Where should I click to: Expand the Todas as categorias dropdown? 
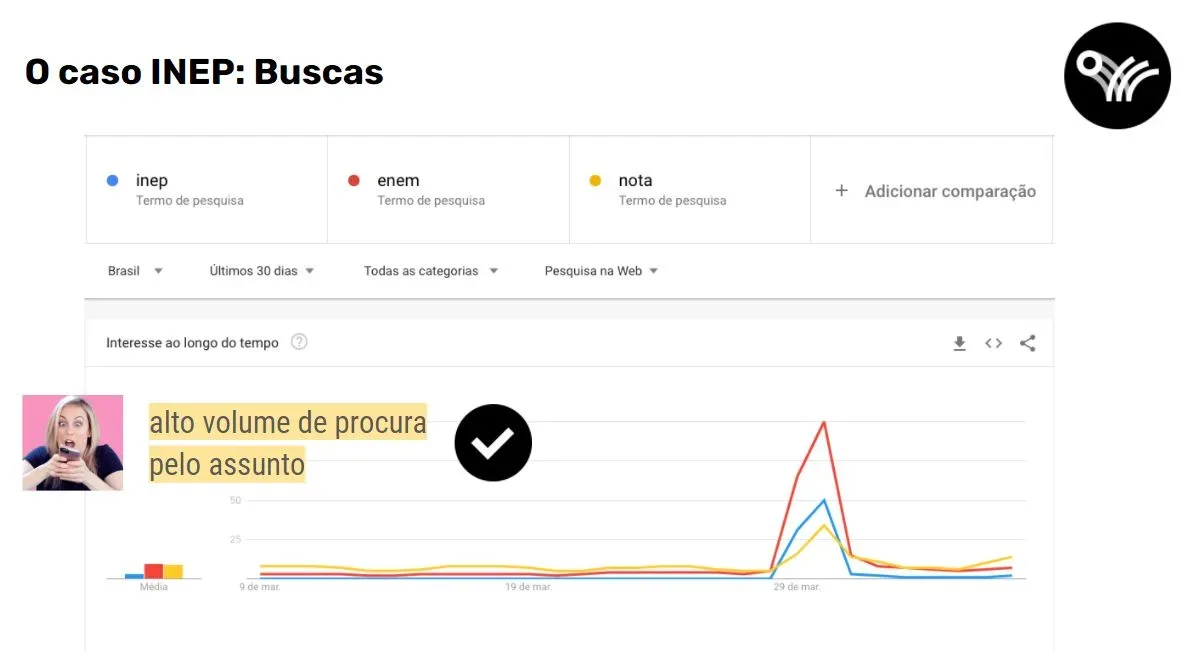[431, 271]
